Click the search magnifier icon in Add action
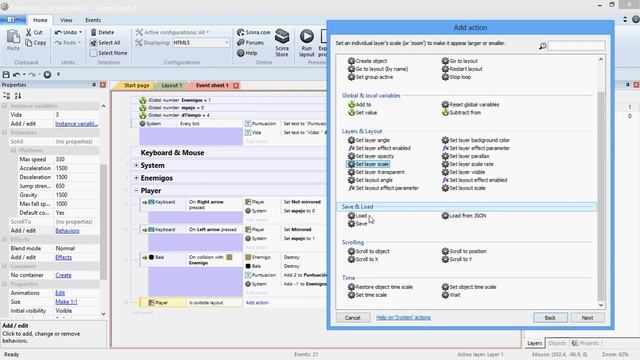 542,46
